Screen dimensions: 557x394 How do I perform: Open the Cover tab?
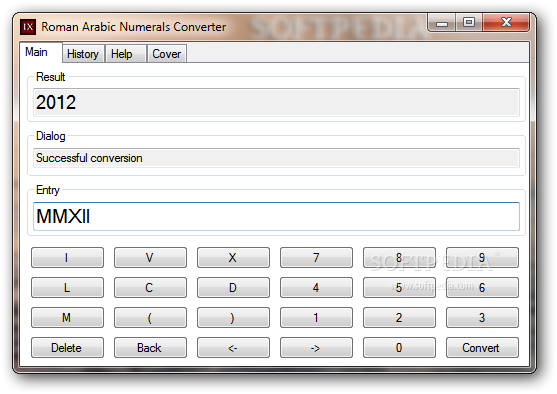[x=167, y=54]
